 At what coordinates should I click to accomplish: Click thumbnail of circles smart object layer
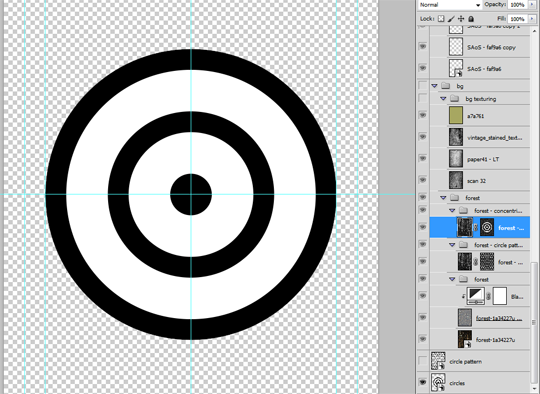click(438, 383)
